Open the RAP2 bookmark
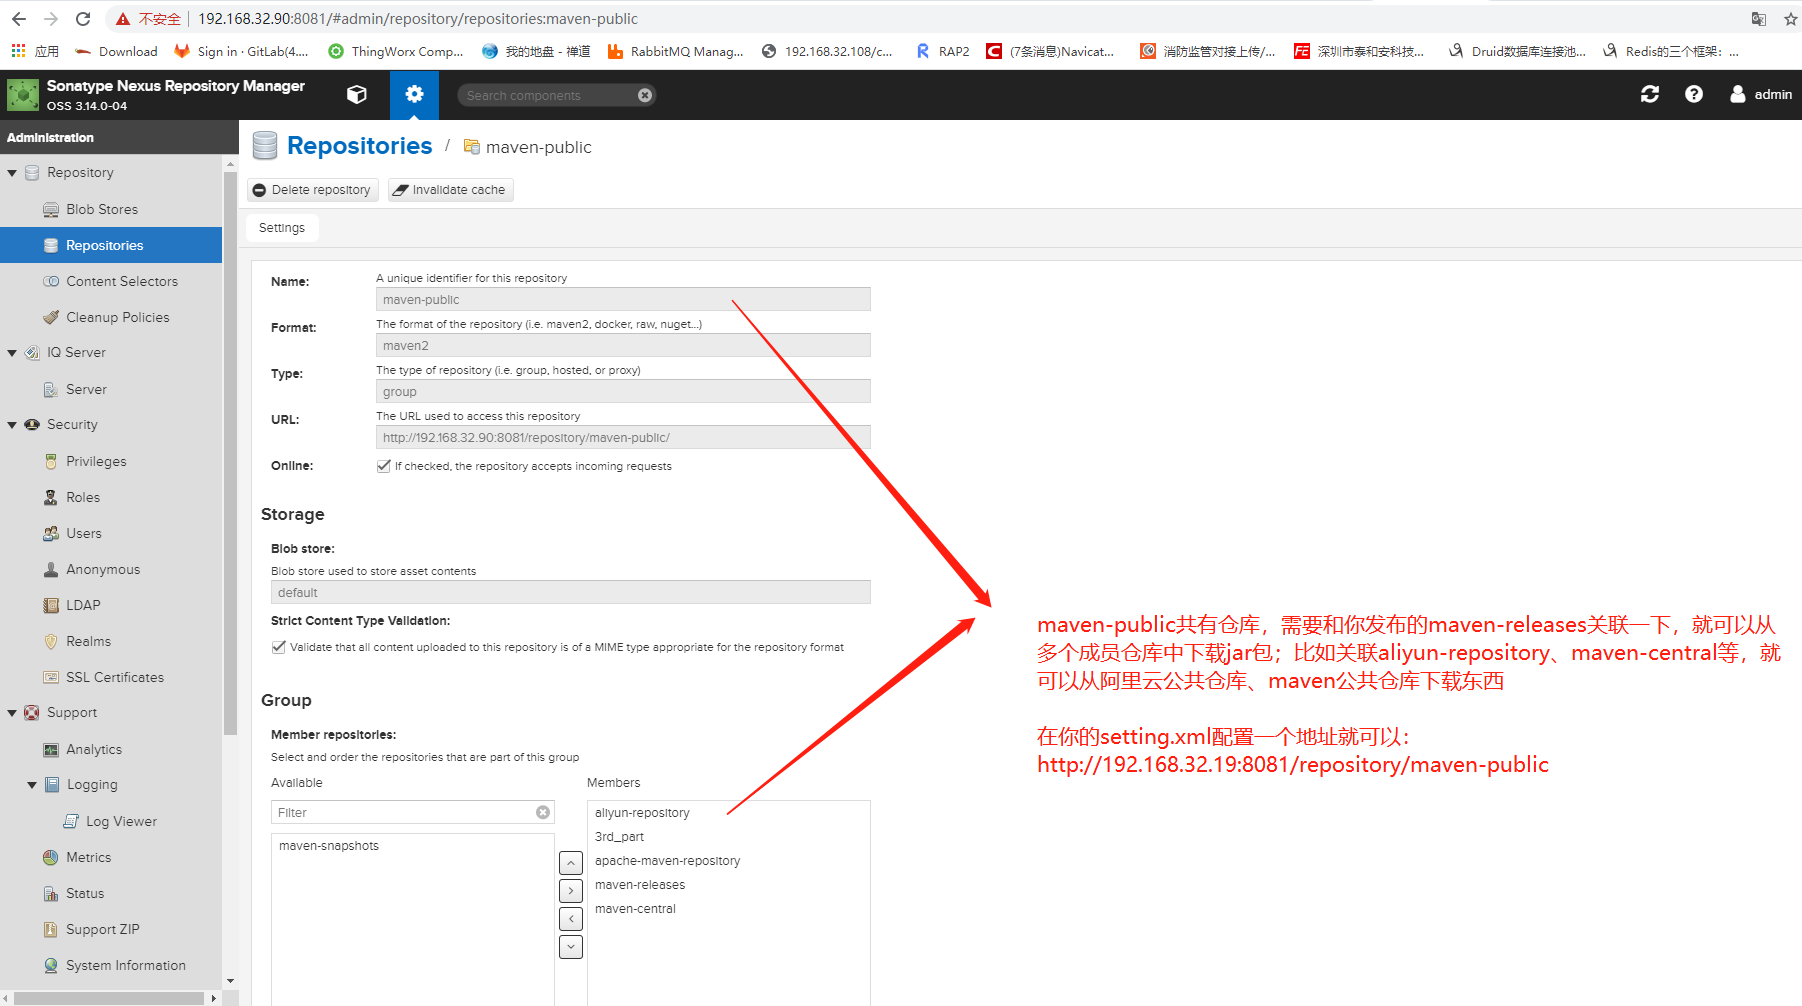Image resolution: width=1802 pixels, height=1006 pixels. pyautogui.click(x=943, y=51)
